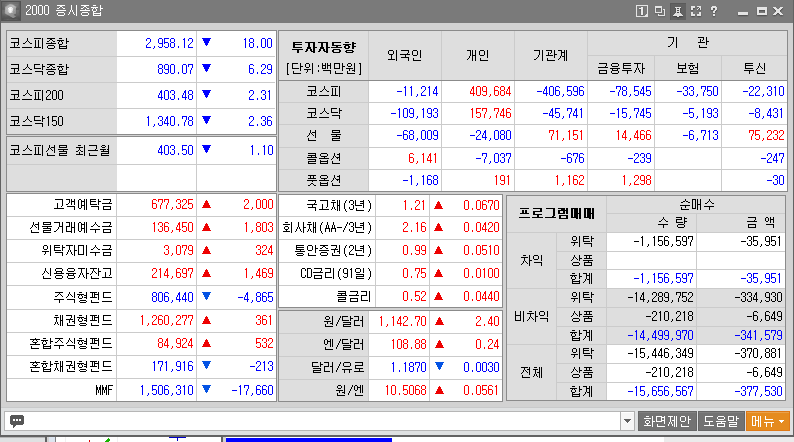The width and height of the screenshot is (794, 442).
Task: Click the 고객예탁금 value 677,325
Action: (x=172, y=205)
